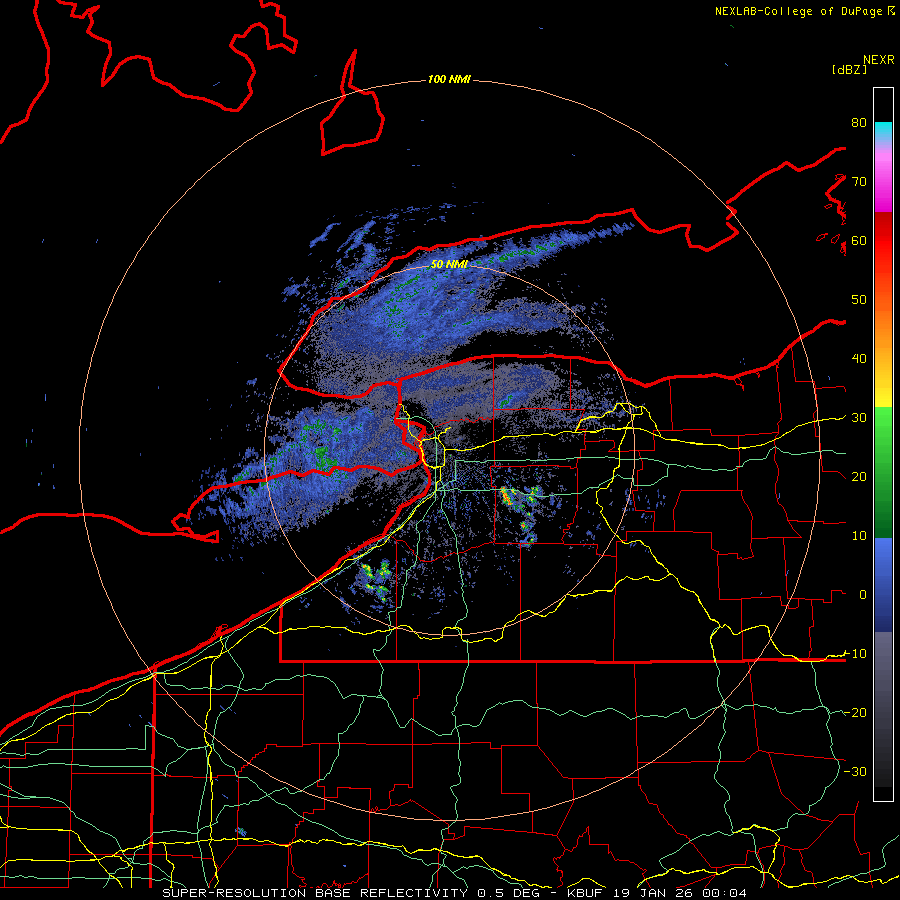Click the -30 dBZ scale value
The width and height of the screenshot is (900, 900).
pyautogui.click(x=855, y=771)
